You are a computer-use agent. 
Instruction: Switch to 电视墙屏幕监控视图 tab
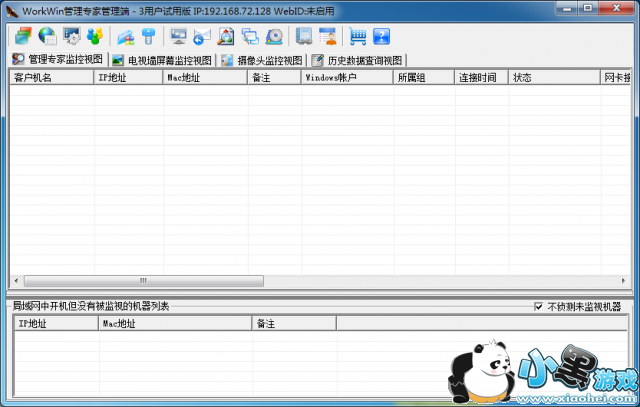pyautogui.click(x=162, y=60)
